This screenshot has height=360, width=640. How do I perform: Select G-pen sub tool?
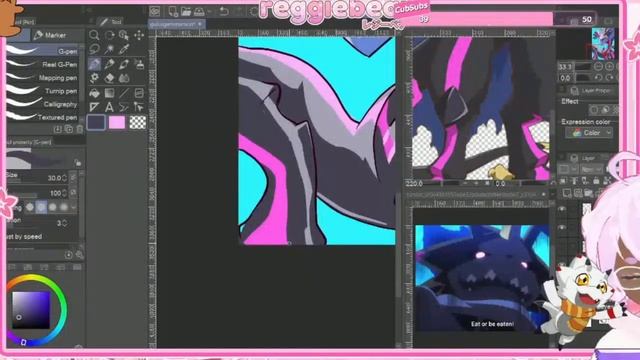point(42,51)
